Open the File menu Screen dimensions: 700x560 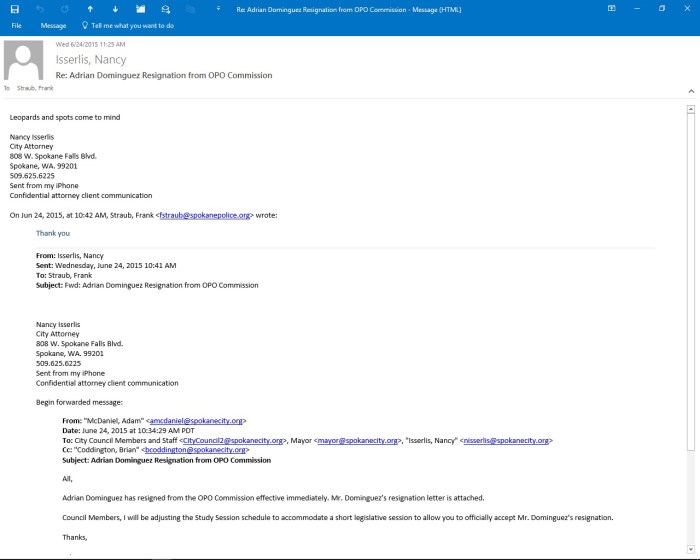(16, 25)
